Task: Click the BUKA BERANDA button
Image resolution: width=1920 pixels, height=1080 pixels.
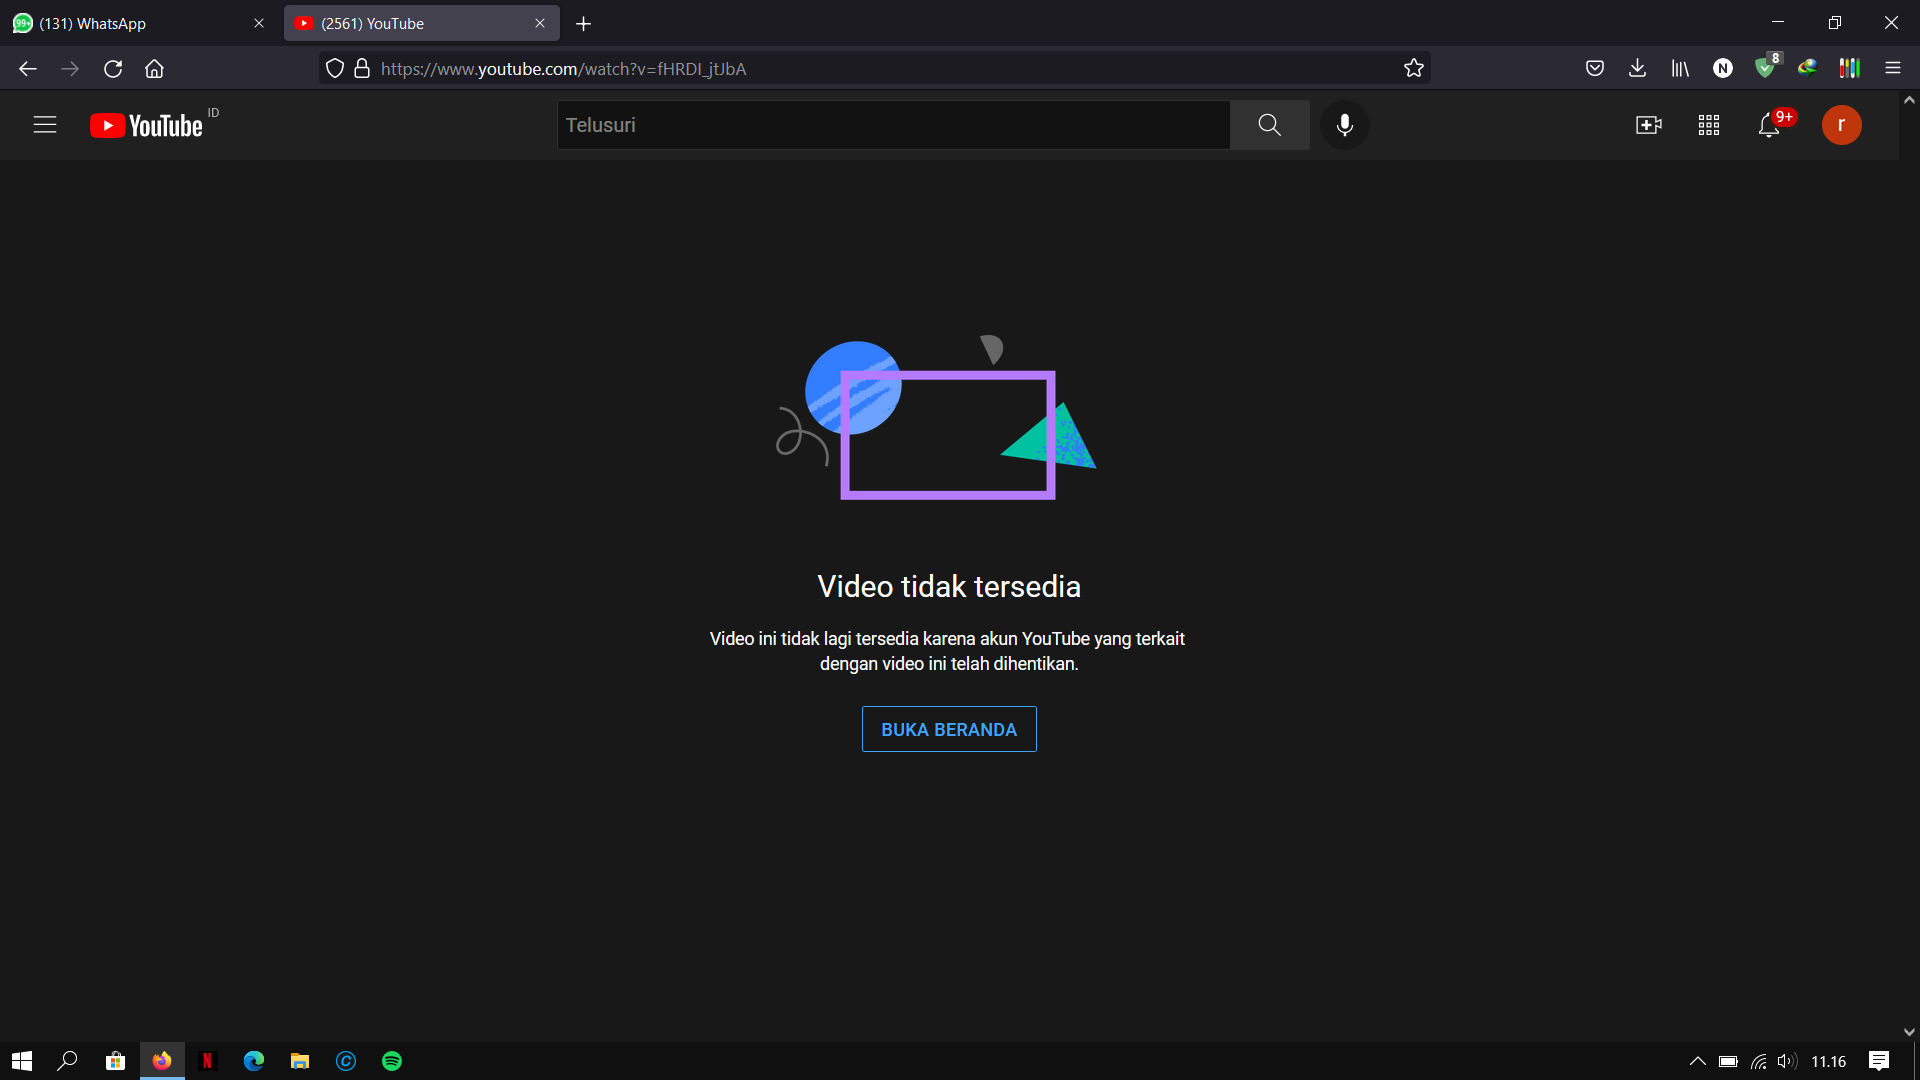Action: pyautogui.click(x=949, y=729)
